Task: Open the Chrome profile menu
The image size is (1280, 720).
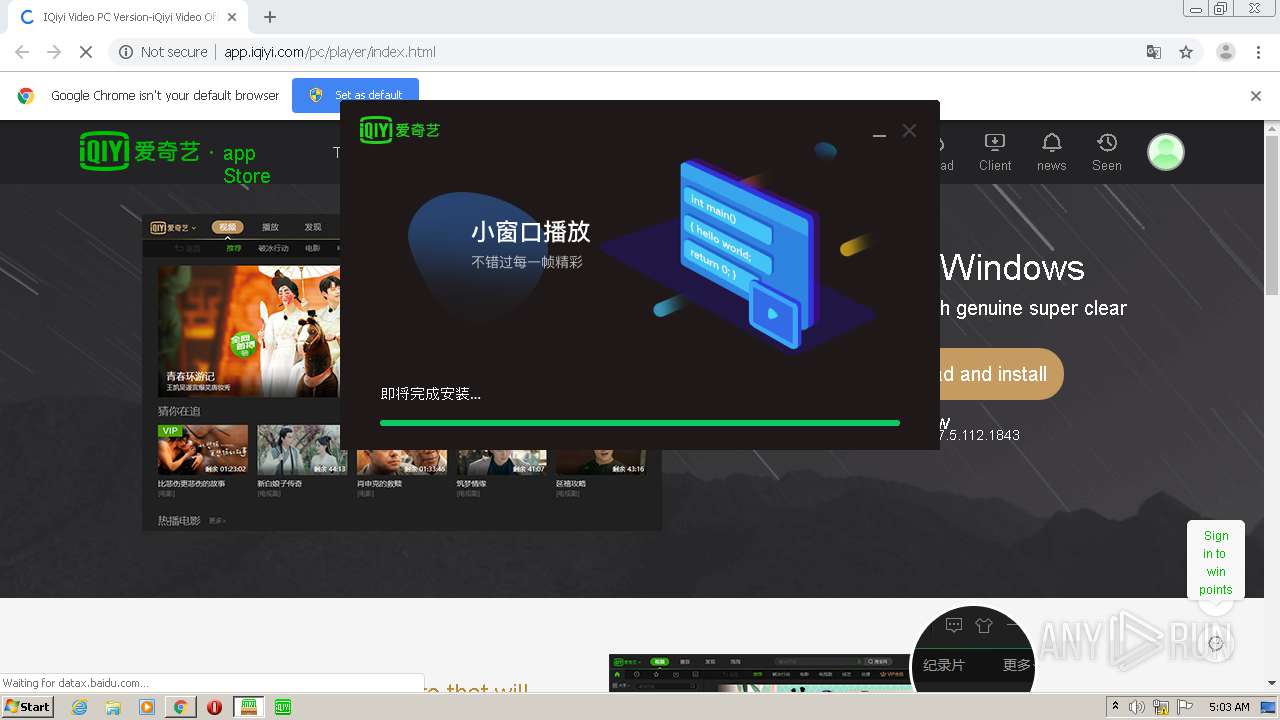Action: pos(1226,52)
